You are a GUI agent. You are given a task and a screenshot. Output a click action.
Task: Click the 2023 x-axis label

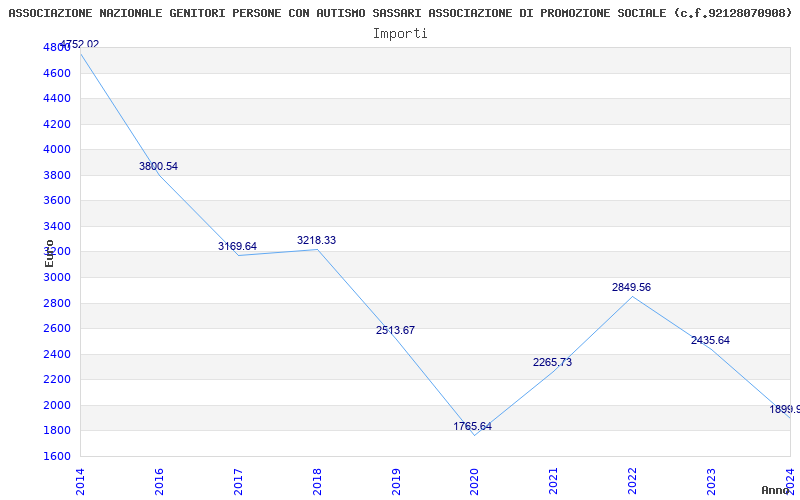(x=711, y=482)
